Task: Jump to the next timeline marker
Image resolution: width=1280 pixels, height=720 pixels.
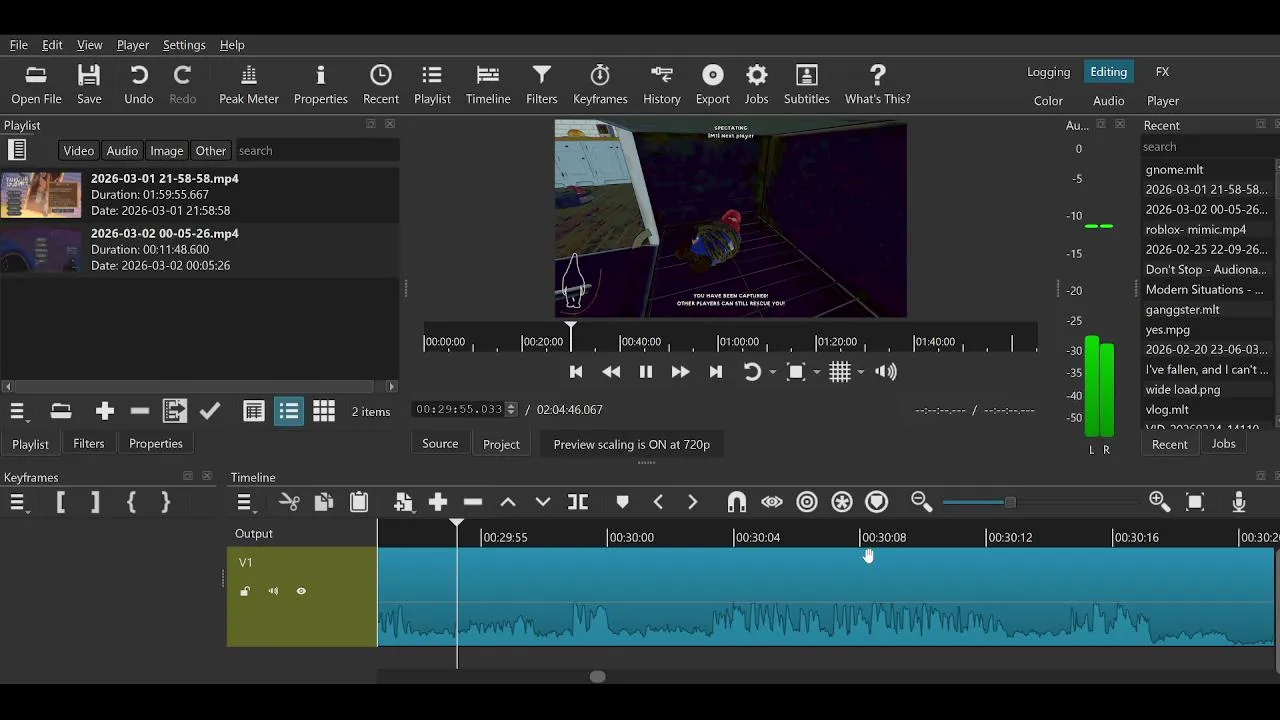Action: 692,502
